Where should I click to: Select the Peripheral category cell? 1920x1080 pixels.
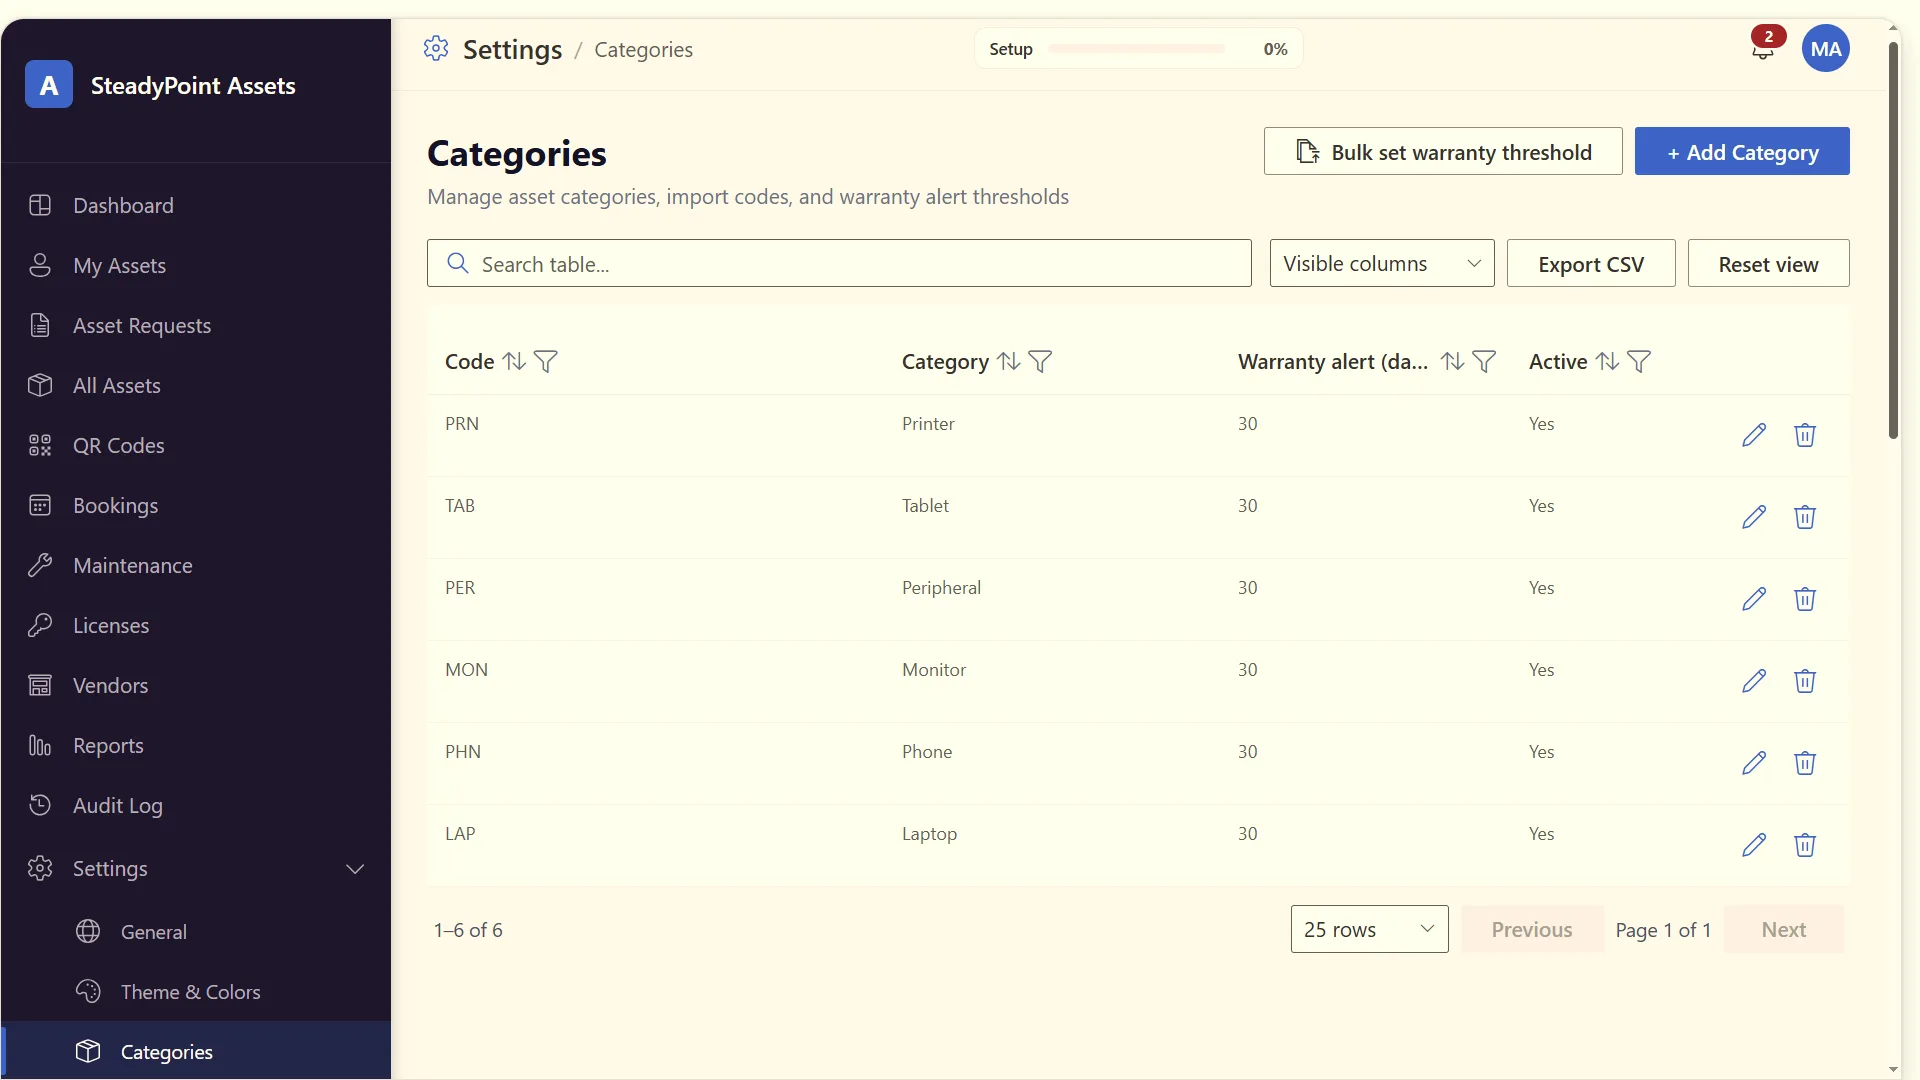[941, 587]
